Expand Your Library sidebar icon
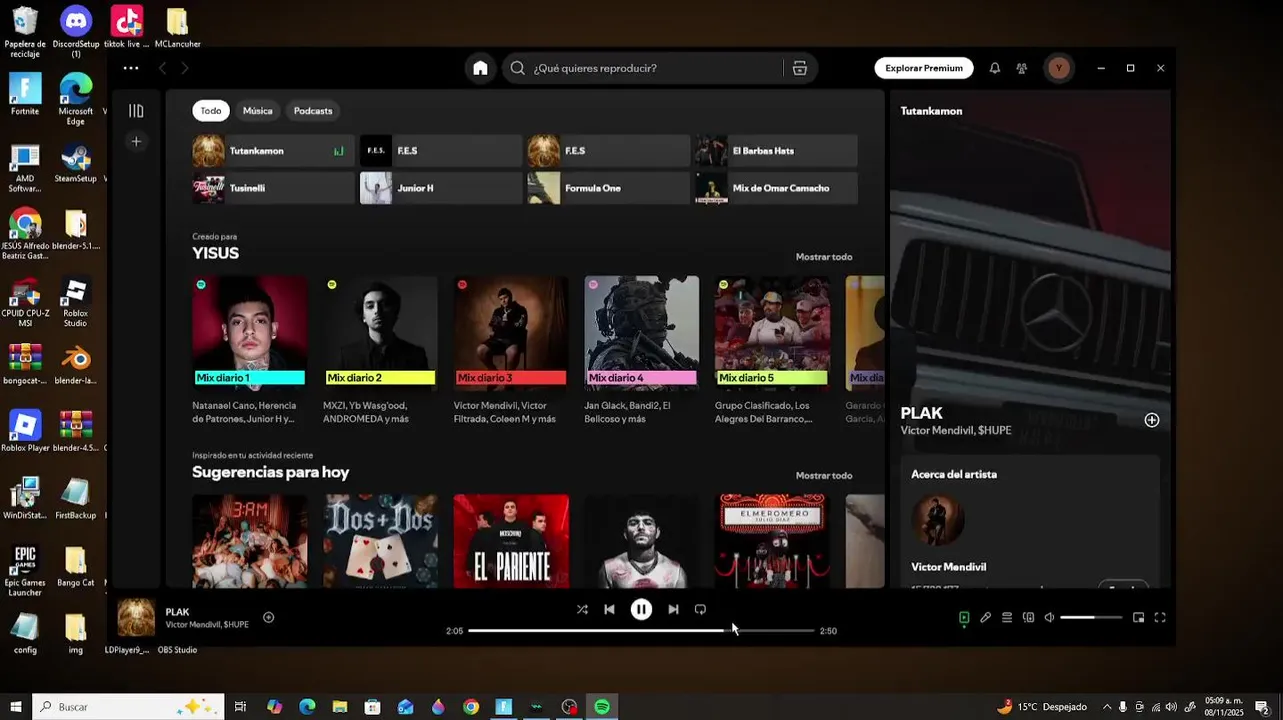 coord(136,111)
